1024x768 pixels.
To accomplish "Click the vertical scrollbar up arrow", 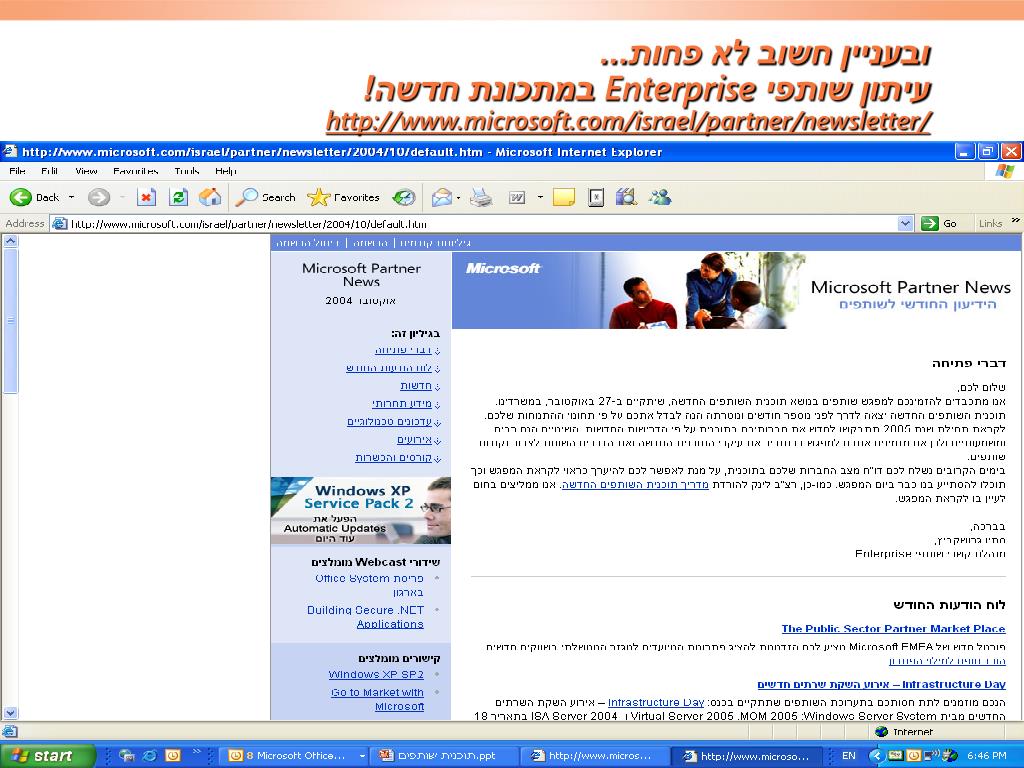I will (x=10, y=241).
